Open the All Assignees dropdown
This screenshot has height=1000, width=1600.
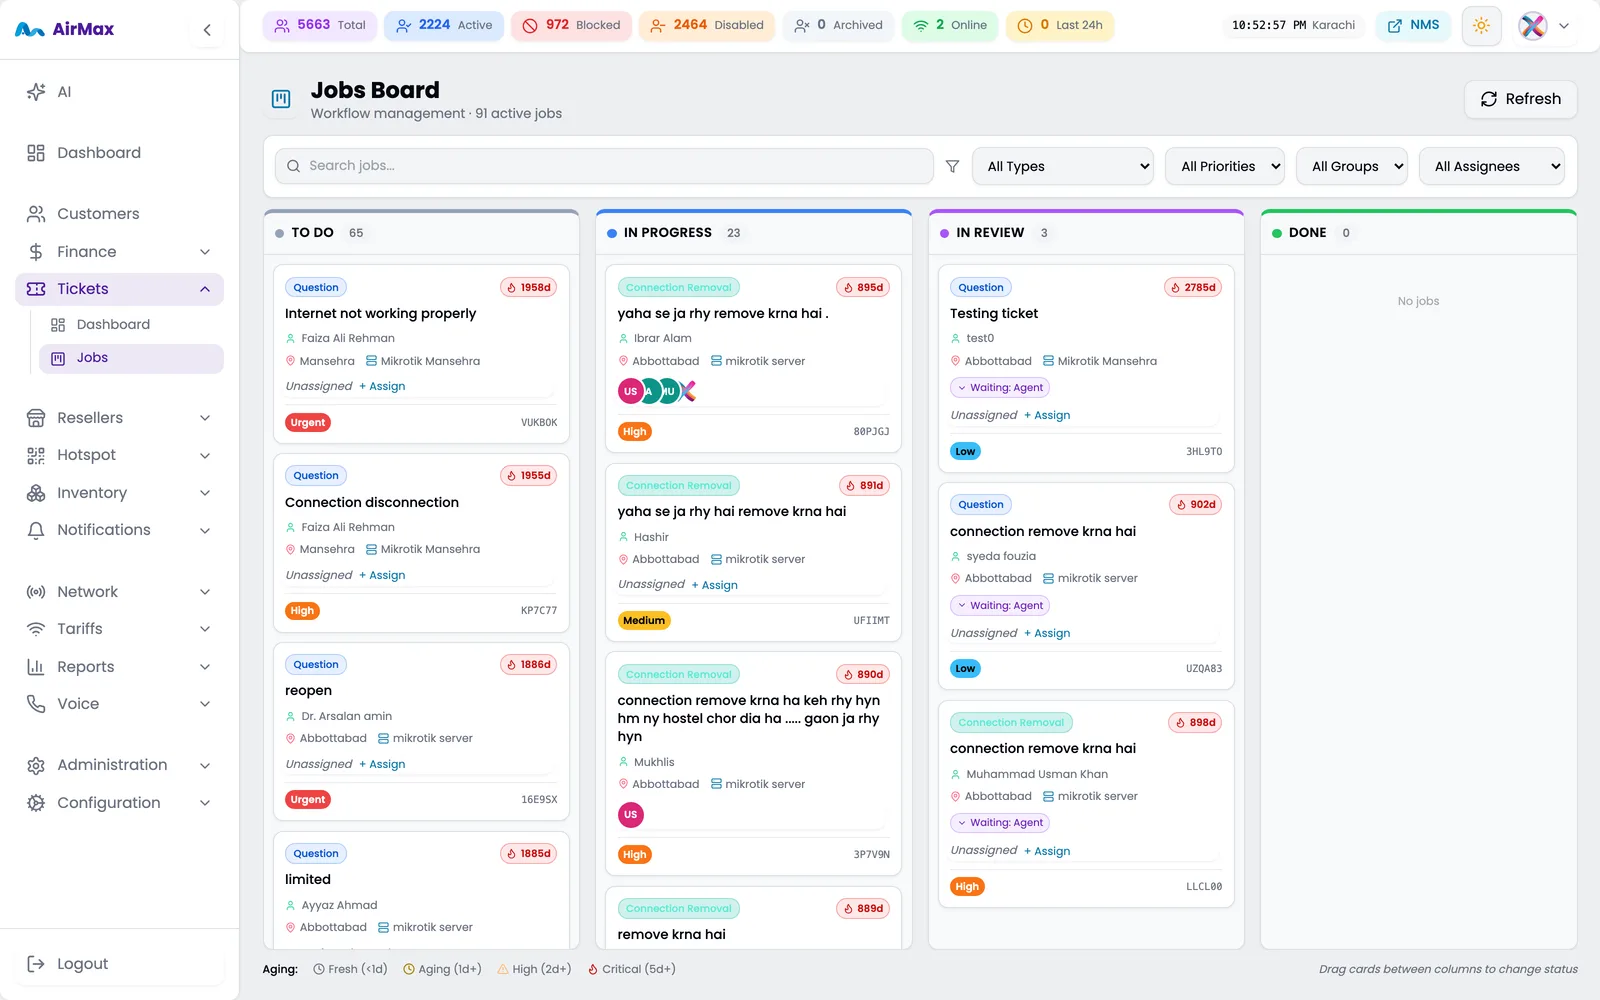[x=1491, y=166]
